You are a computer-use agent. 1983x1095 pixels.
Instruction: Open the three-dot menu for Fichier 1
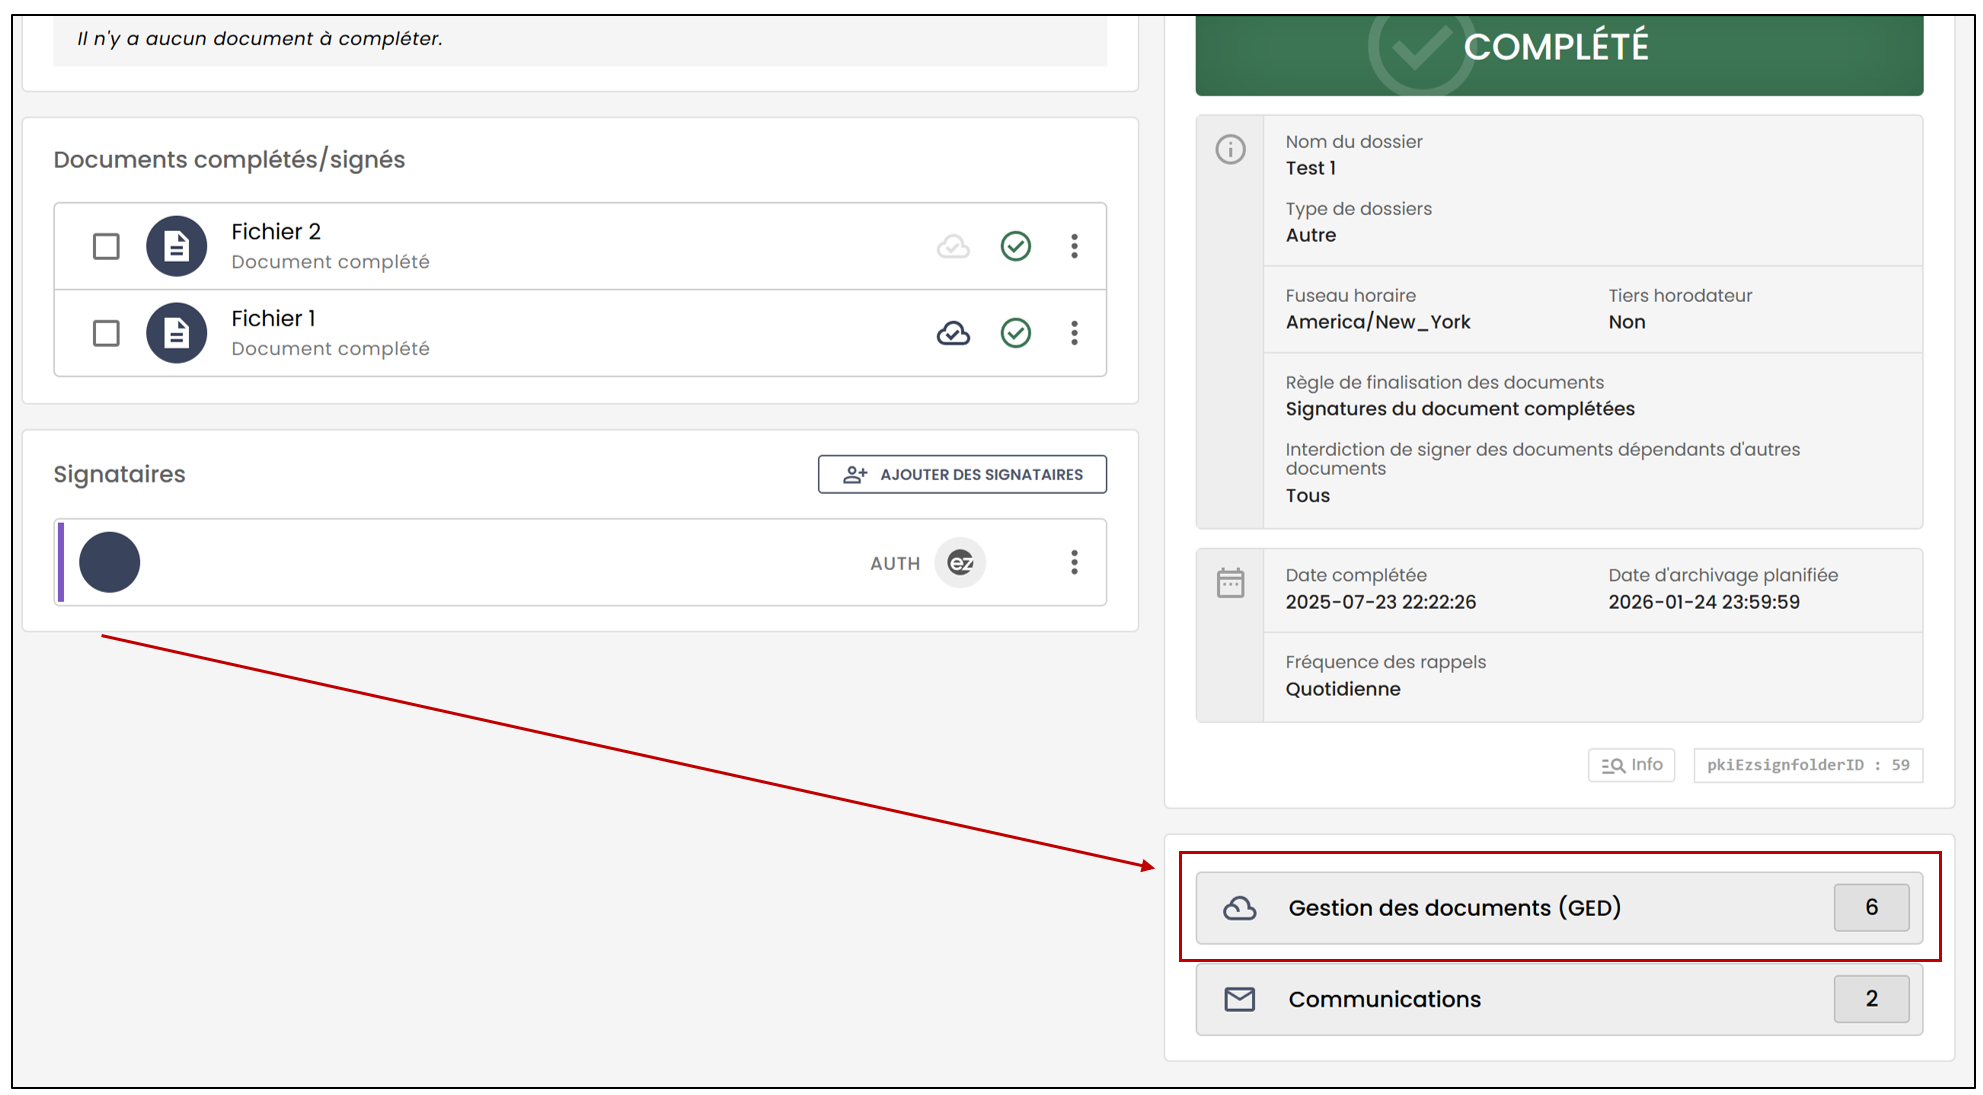pyautogui.click(x=1075, y=333)
